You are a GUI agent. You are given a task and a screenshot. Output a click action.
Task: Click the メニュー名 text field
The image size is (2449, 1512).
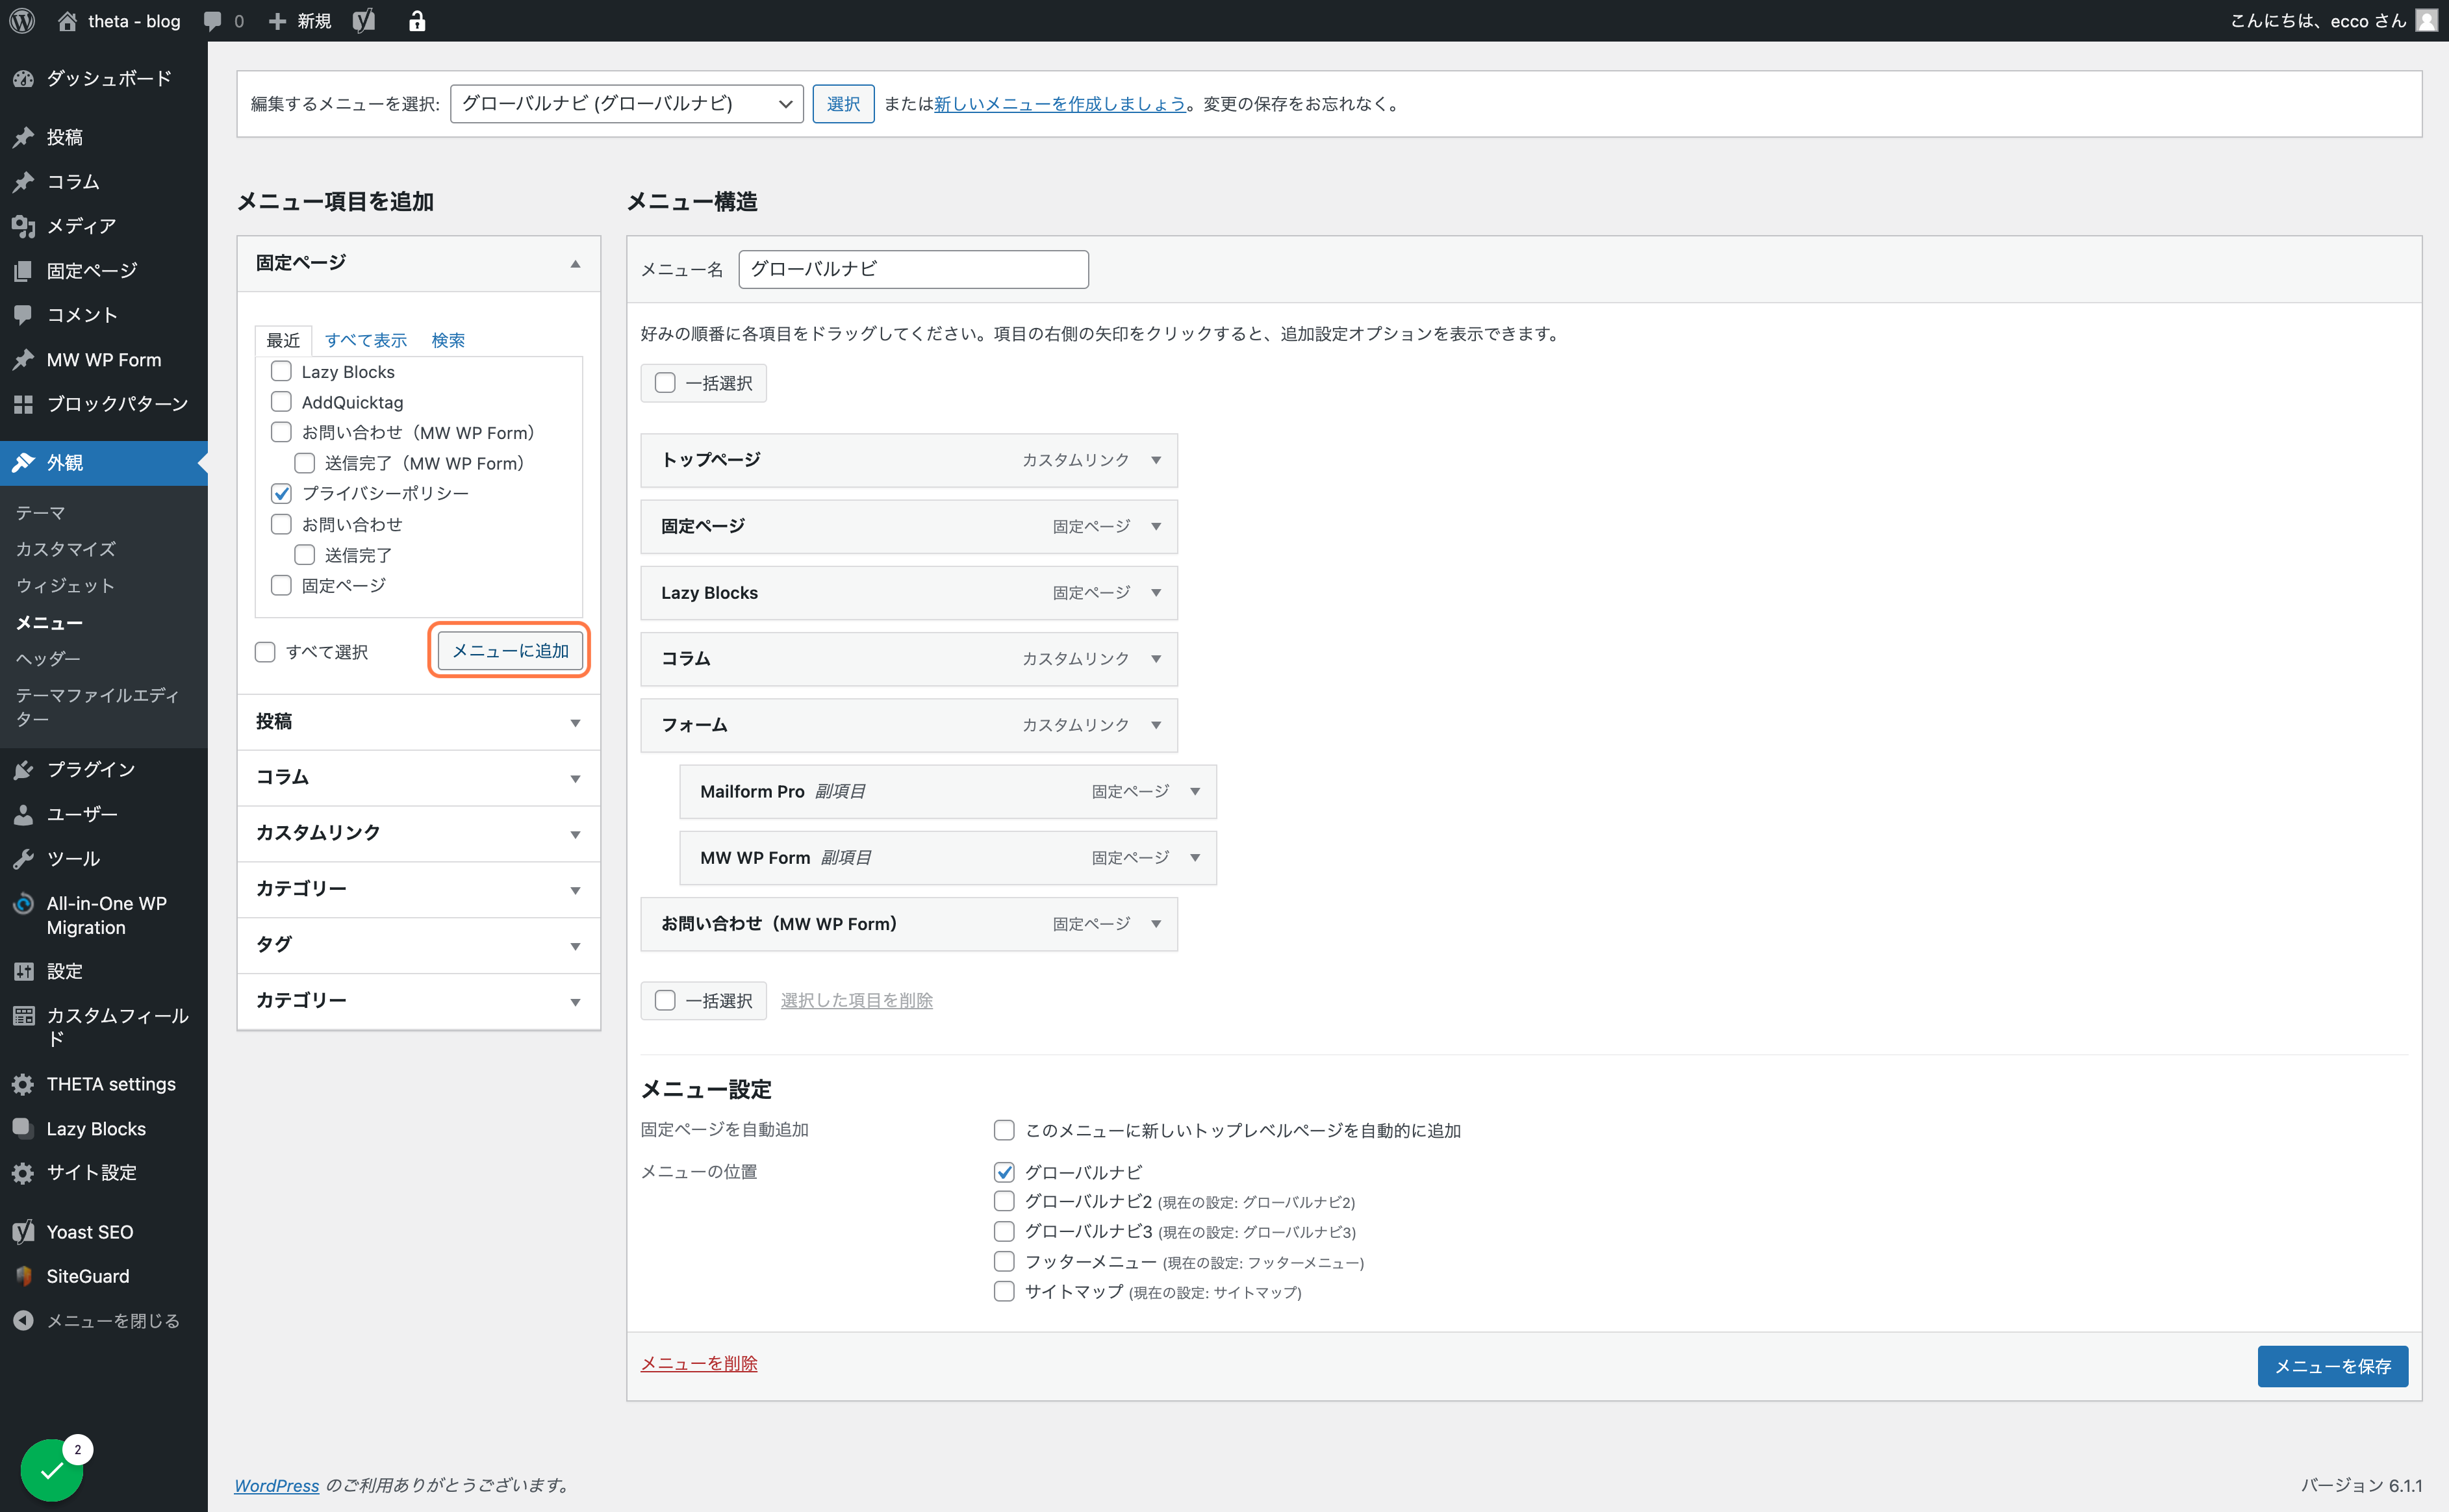(914, 269)
